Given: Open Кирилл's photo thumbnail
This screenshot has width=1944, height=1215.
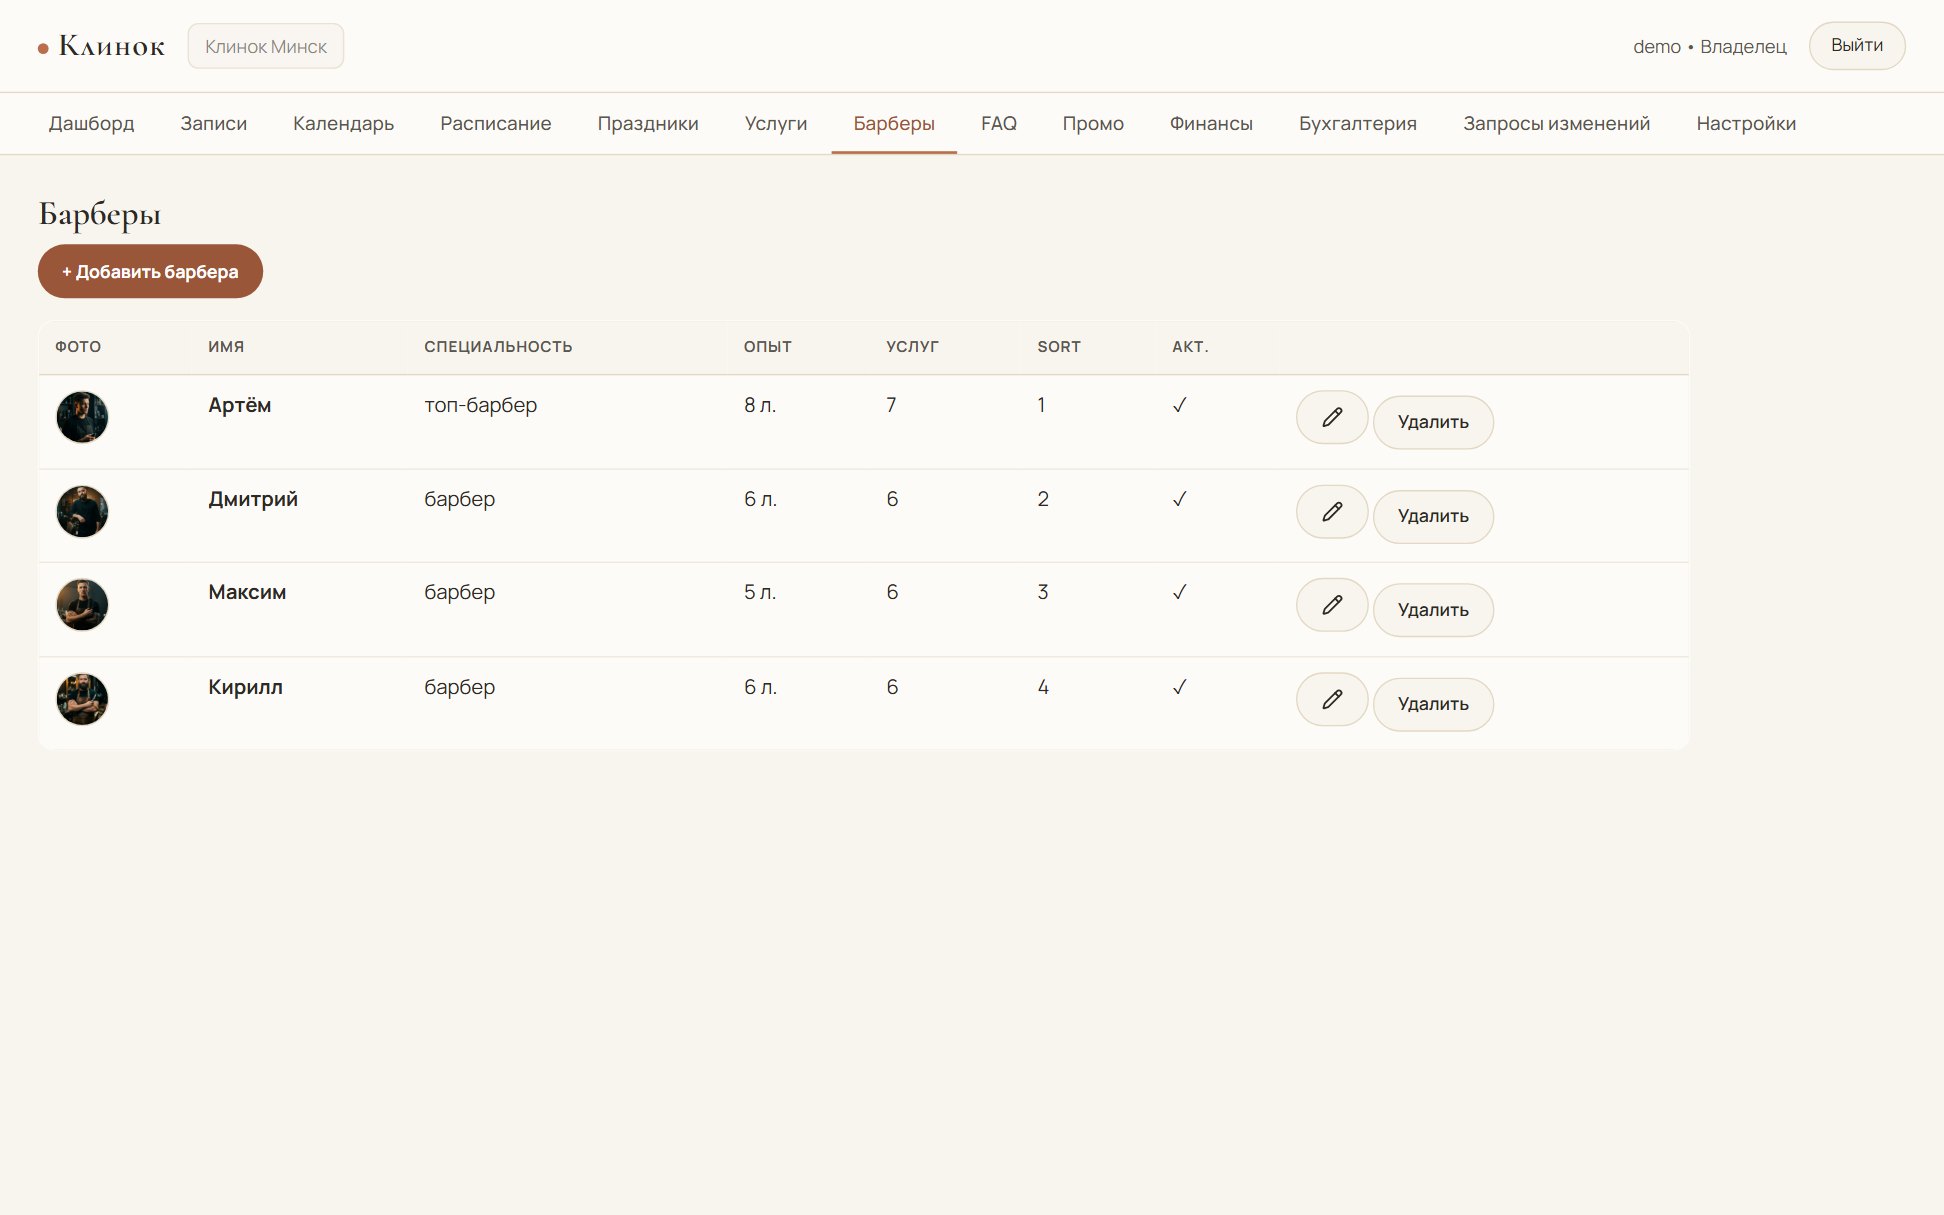Looking at the screenshot, I should pos(82,699).
